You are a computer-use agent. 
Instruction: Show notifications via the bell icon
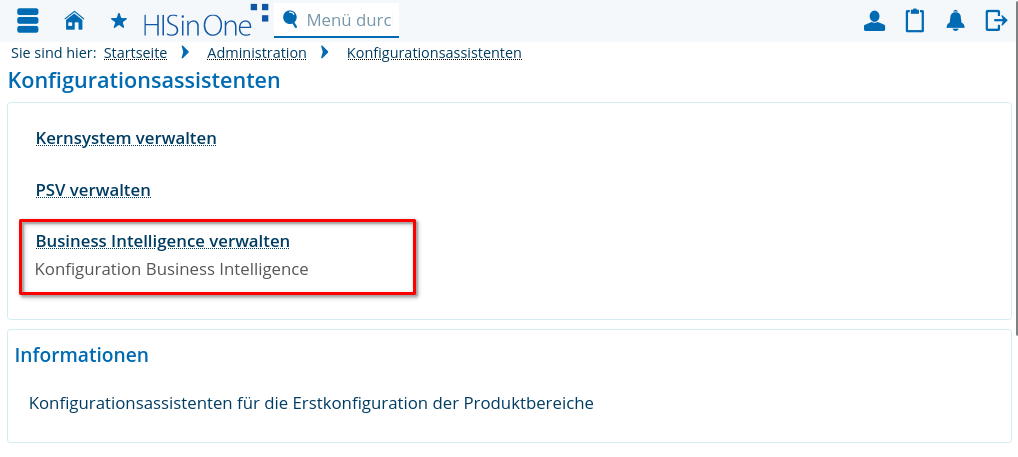tap(955, 20)
